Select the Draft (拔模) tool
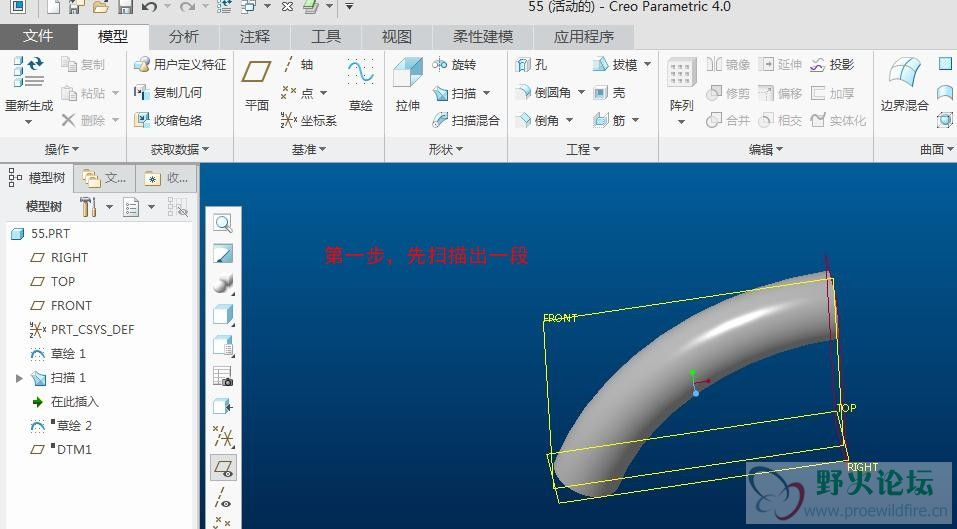The image size is (957, 529). (x=615, y=65)
